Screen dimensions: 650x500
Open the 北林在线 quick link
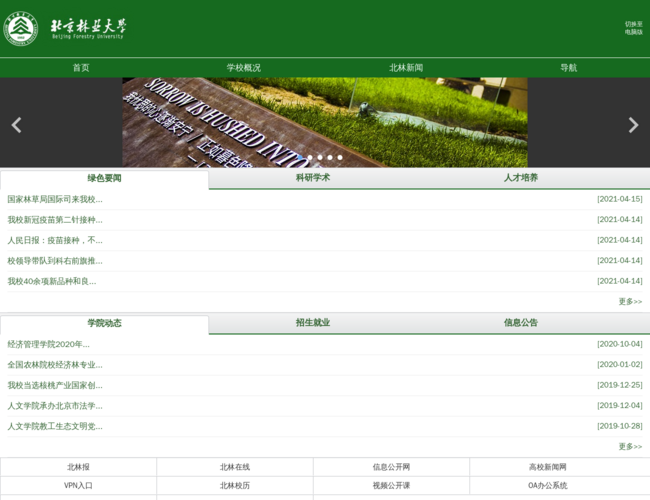[x=235, y=467]
